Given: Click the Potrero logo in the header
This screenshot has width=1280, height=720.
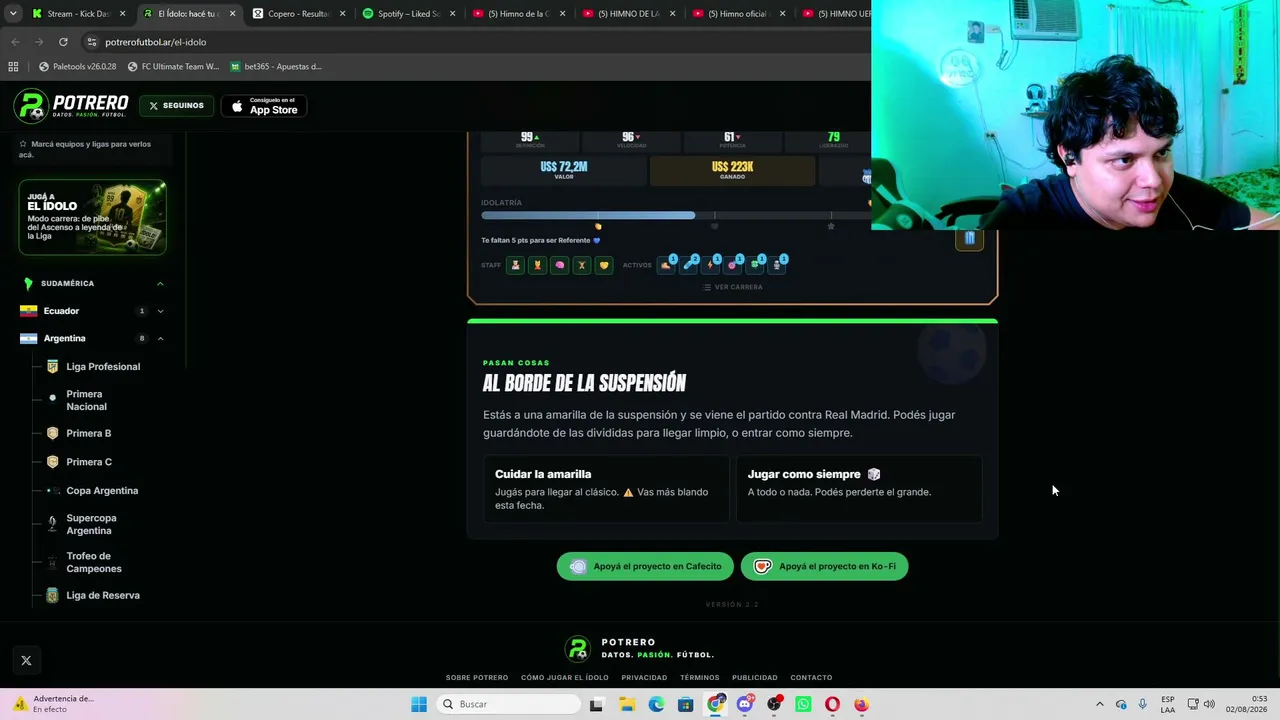Looking at the screenshot, I should pos(71,105).
